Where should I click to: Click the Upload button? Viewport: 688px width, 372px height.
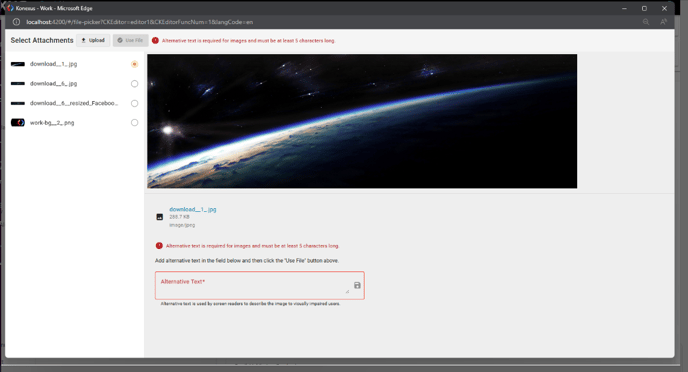pos(93,40)
